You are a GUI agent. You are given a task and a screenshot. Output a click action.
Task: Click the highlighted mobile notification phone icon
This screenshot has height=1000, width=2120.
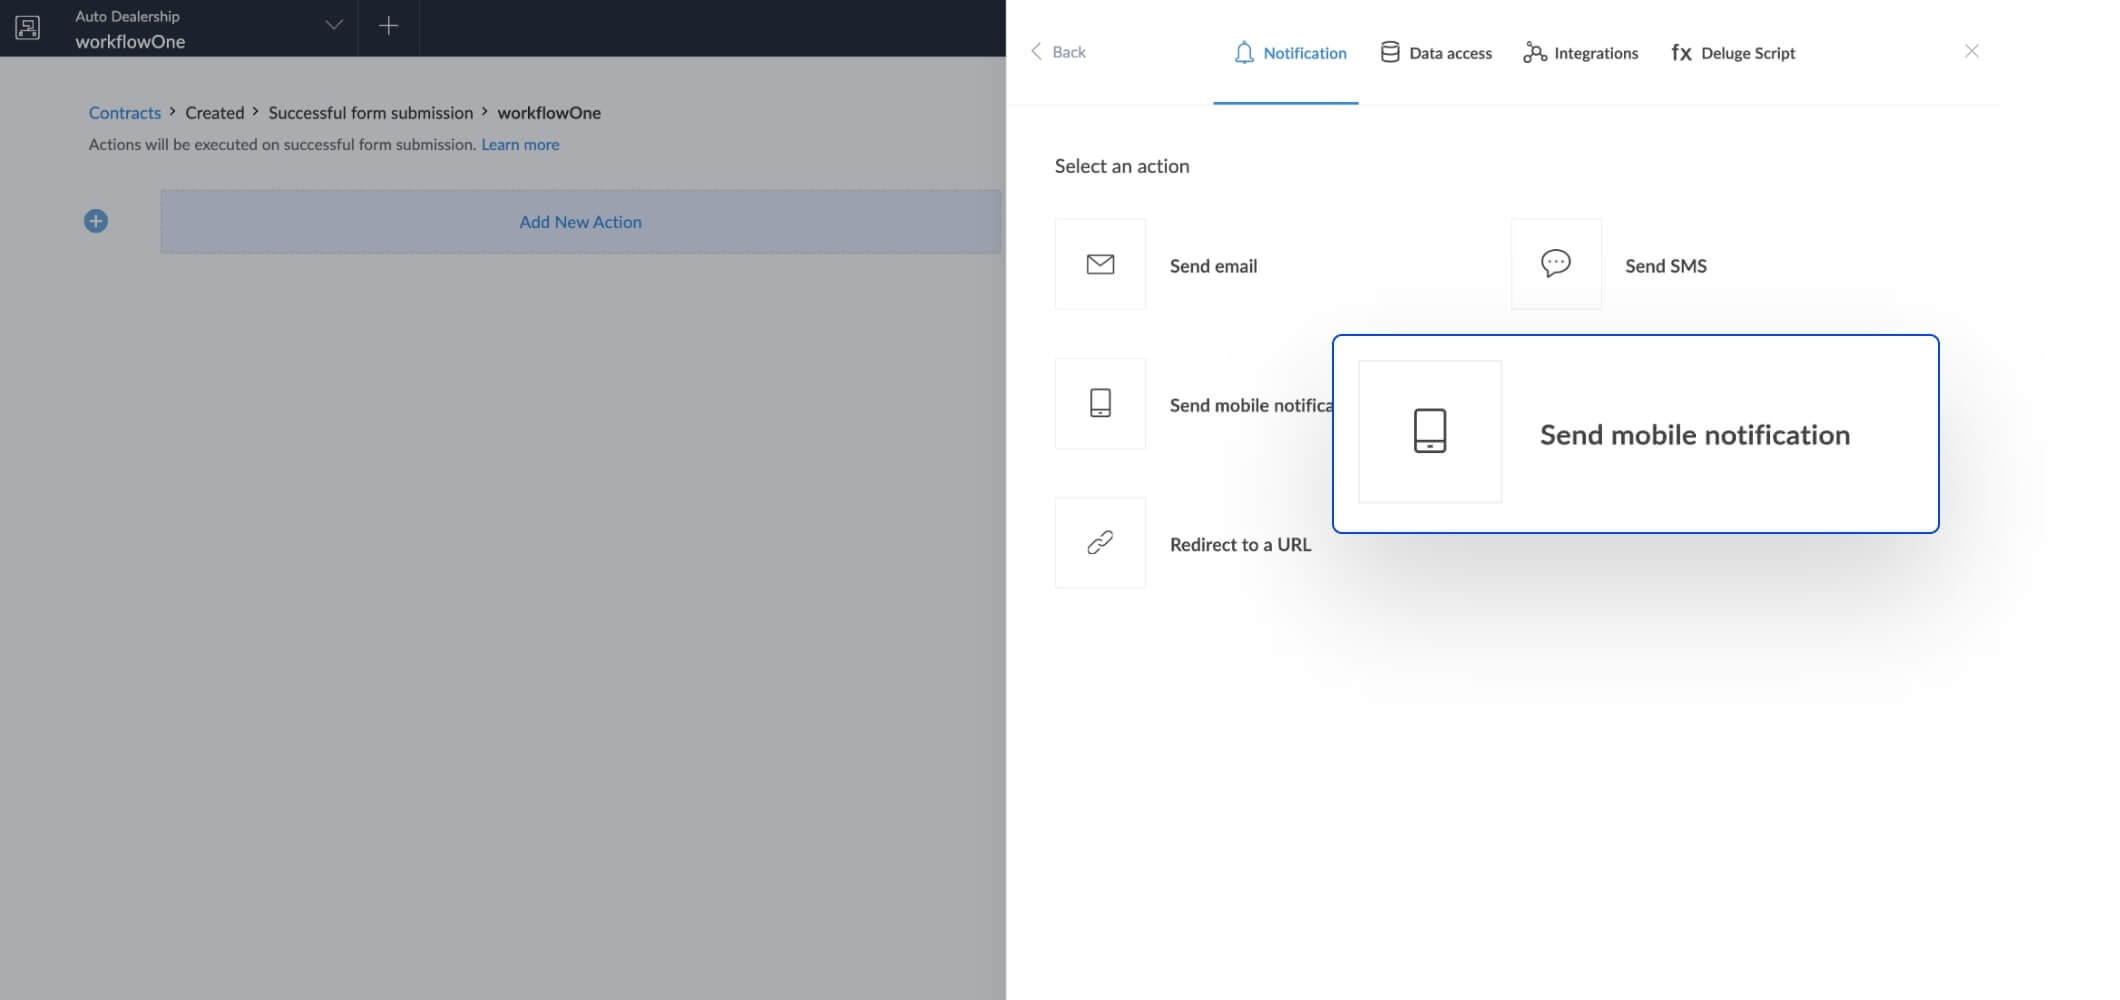click(1429, 431)
